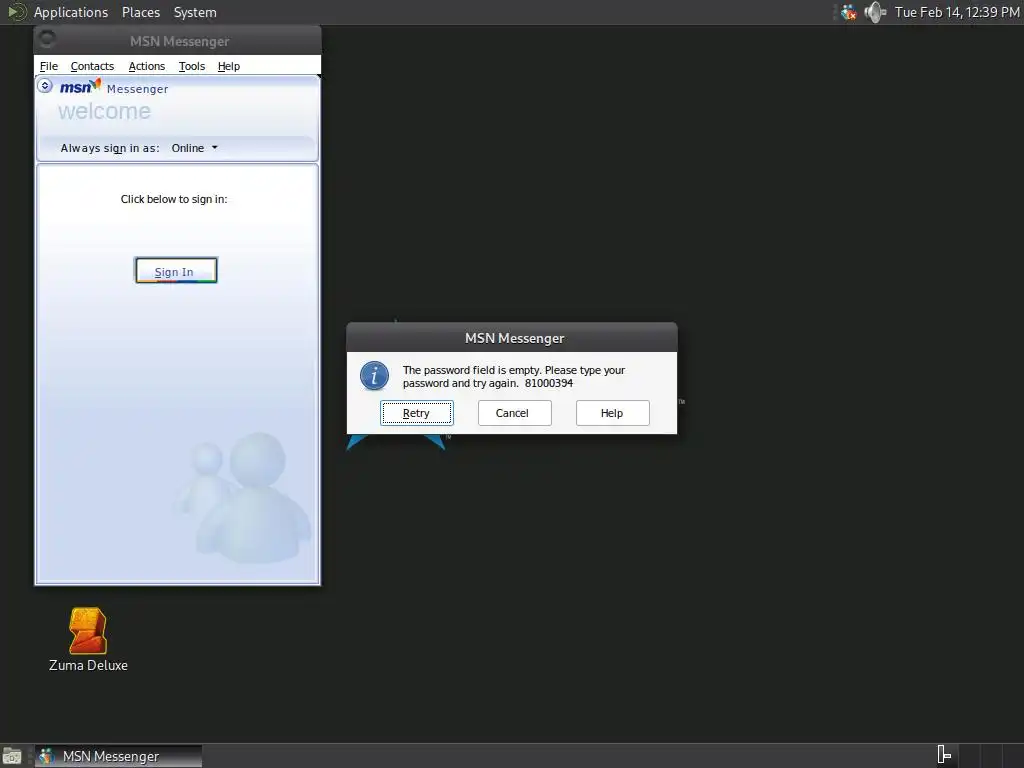Click the show desktop icon in bottom panel
Screen dimensions: 1024x768
(12, 756)
